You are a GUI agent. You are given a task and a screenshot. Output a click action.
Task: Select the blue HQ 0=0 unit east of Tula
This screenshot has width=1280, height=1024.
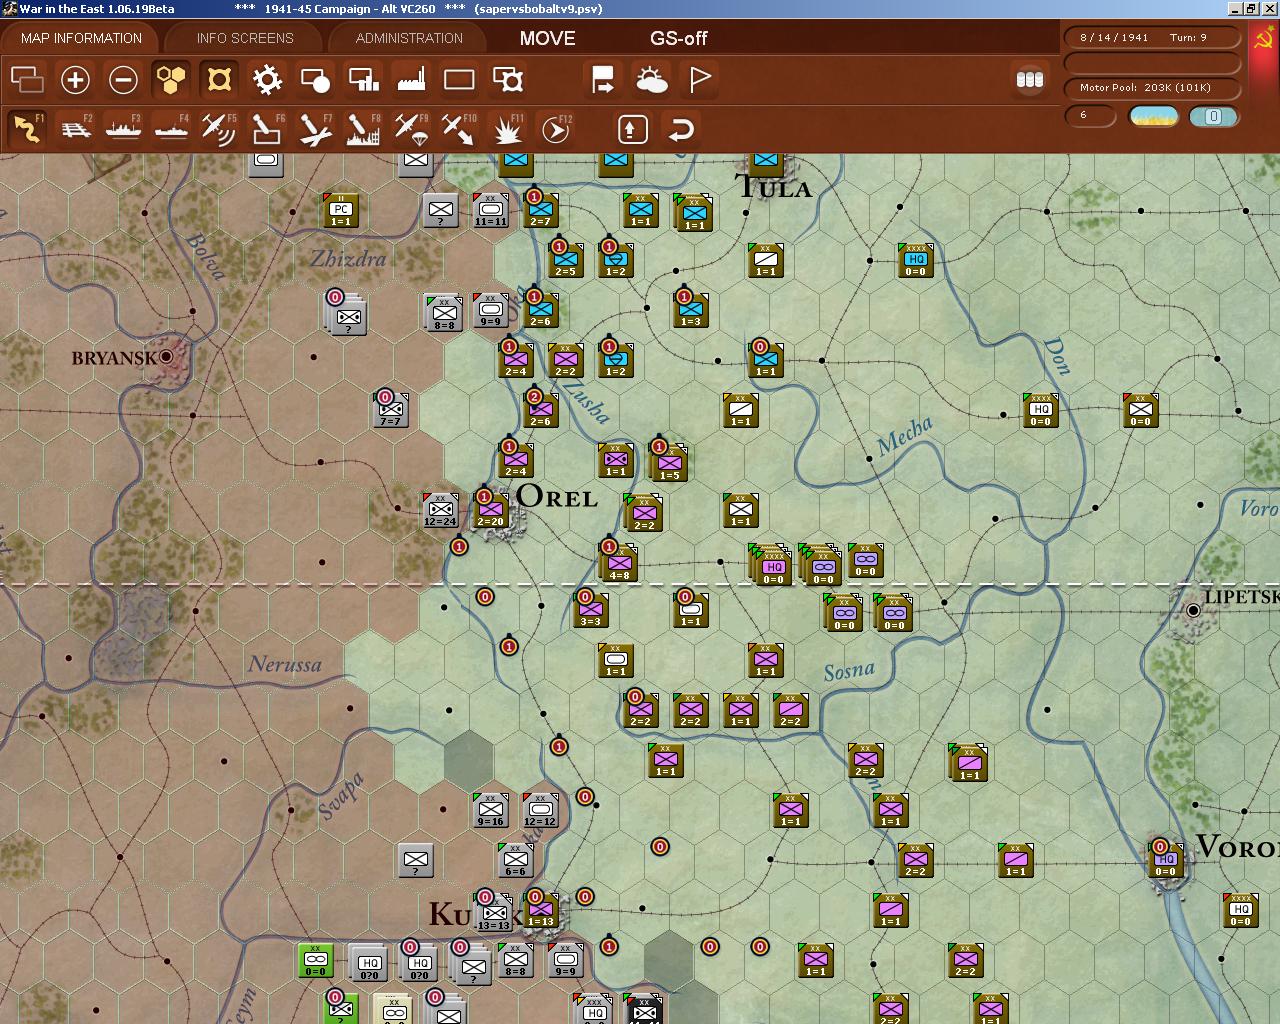pyautogui.click(x=916, y=260)
